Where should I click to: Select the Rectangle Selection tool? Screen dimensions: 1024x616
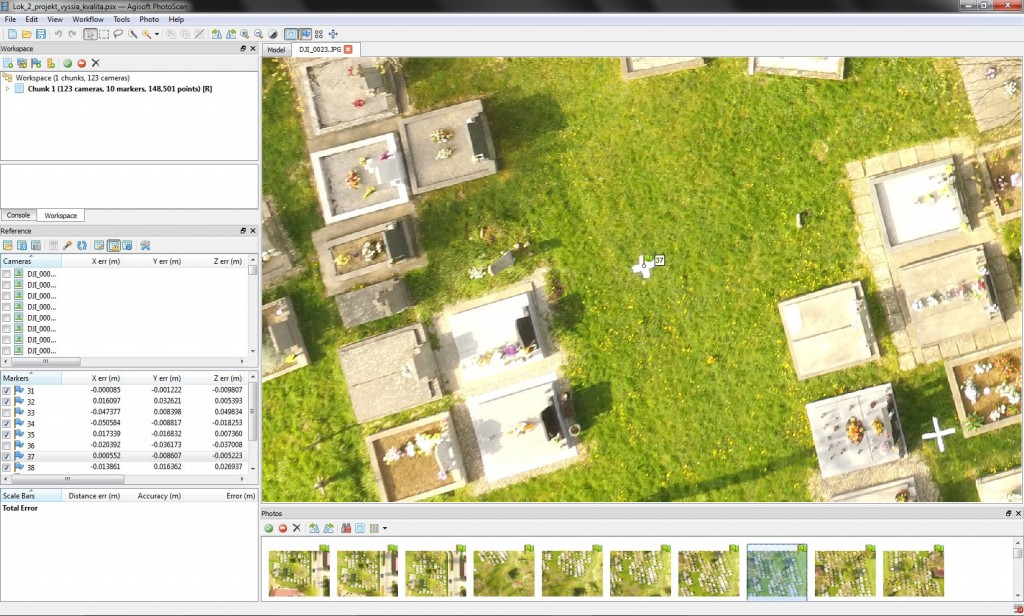(x=104, y=34)
